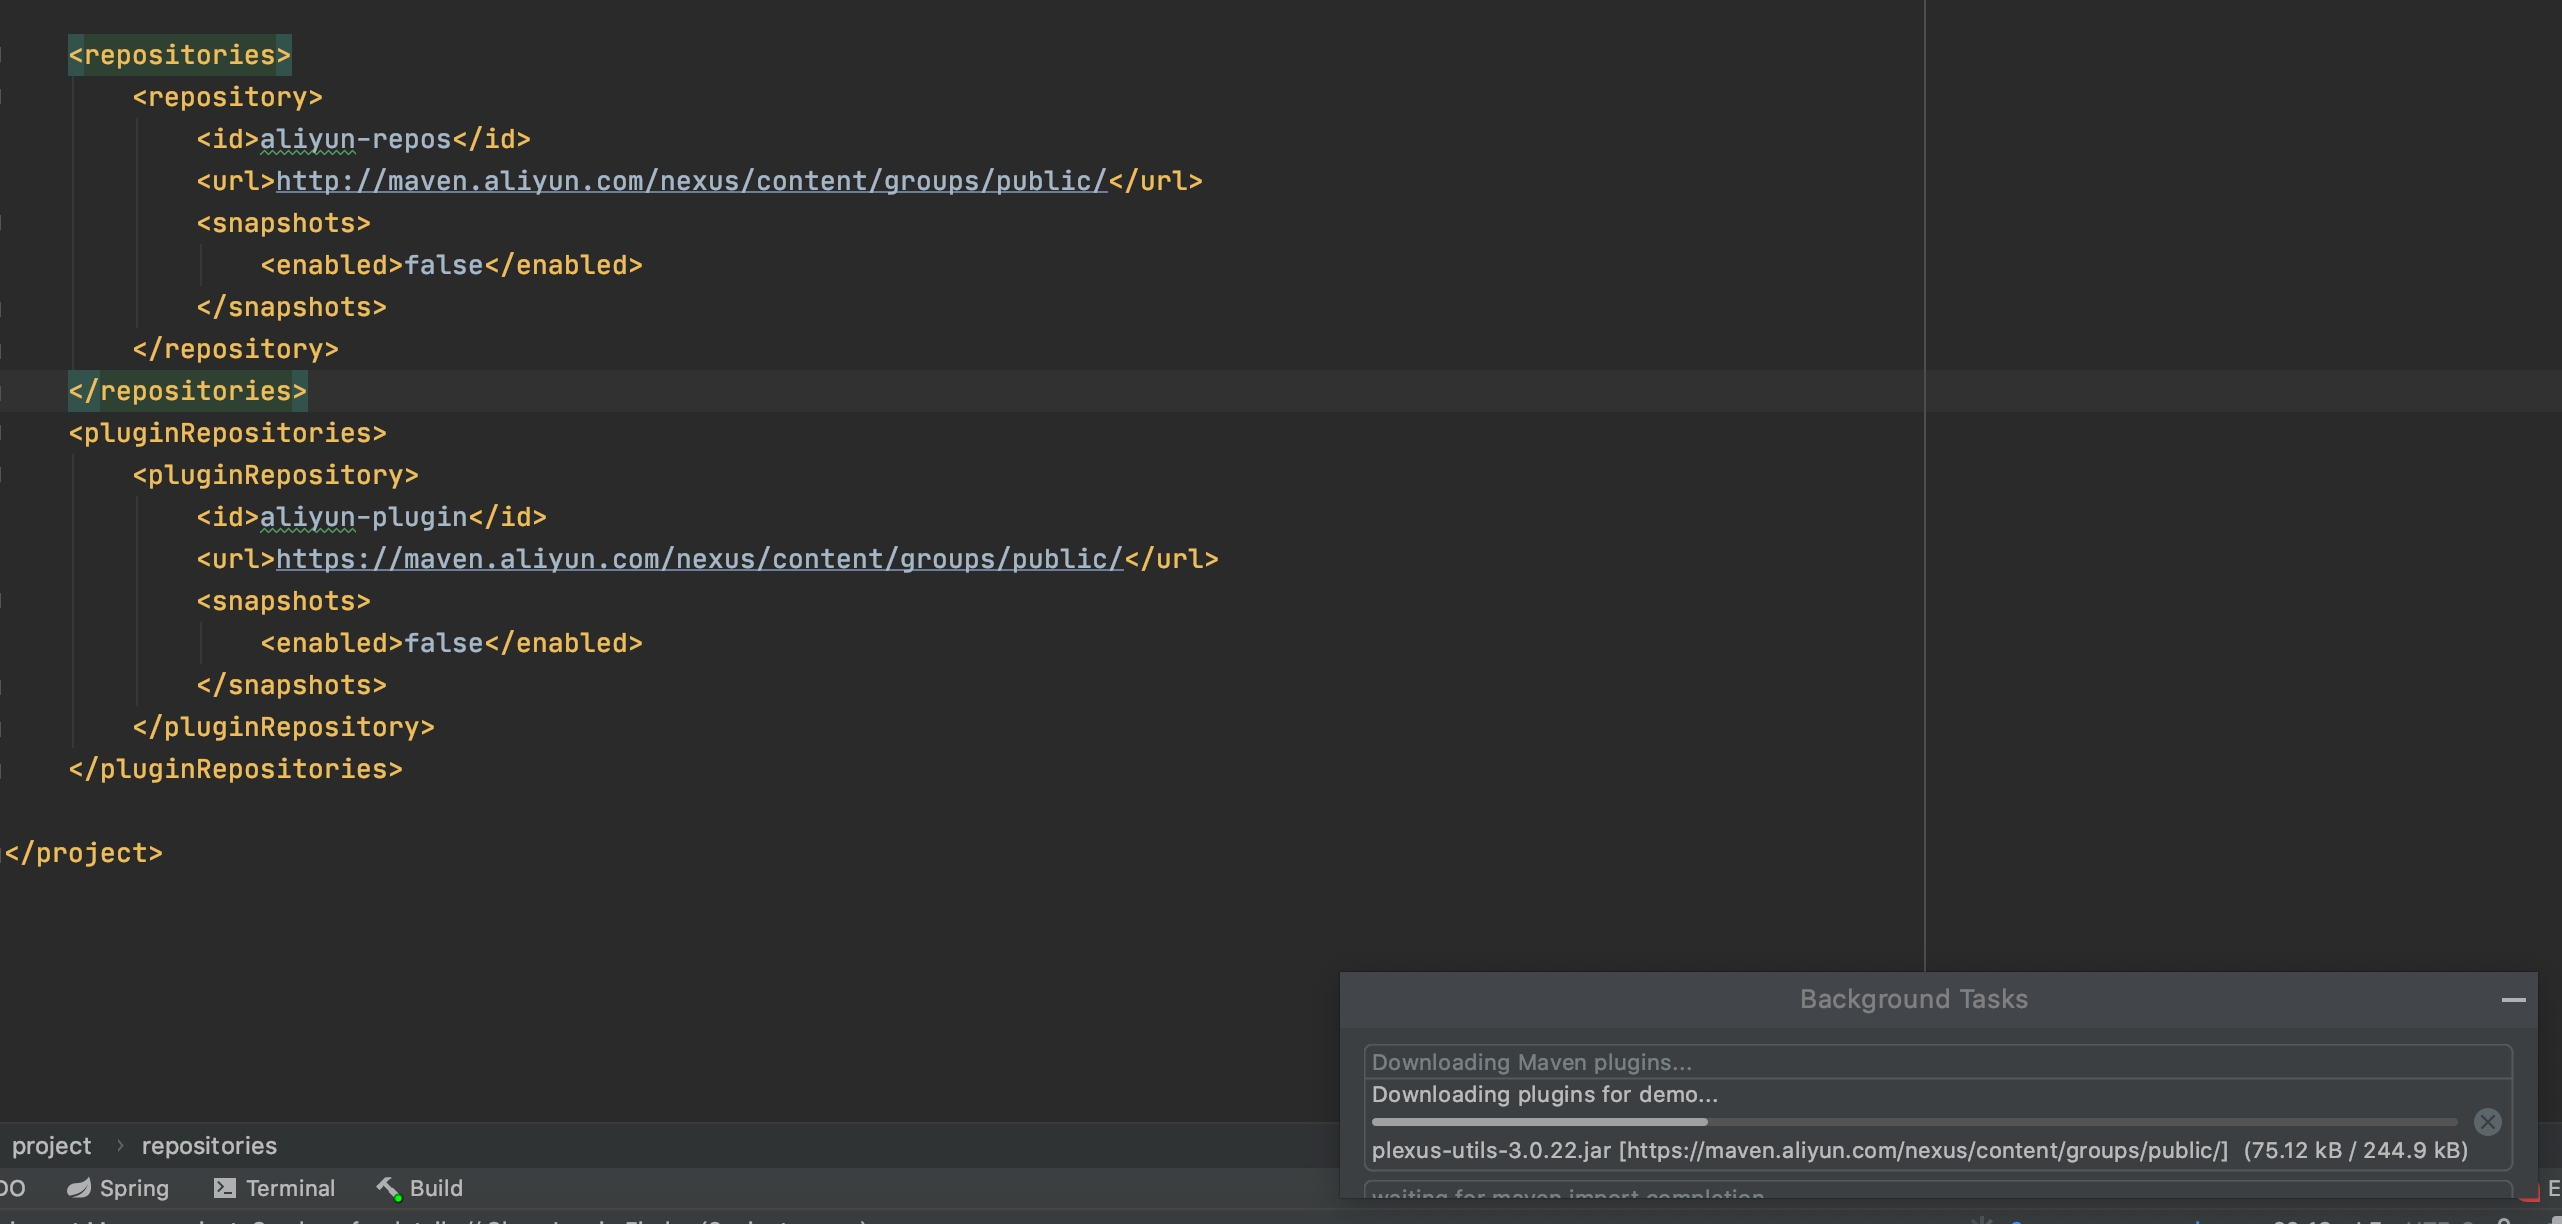Open the Terminal tool window icon
This screenshot has height=1224, width=2562.
pos(224,1188)
